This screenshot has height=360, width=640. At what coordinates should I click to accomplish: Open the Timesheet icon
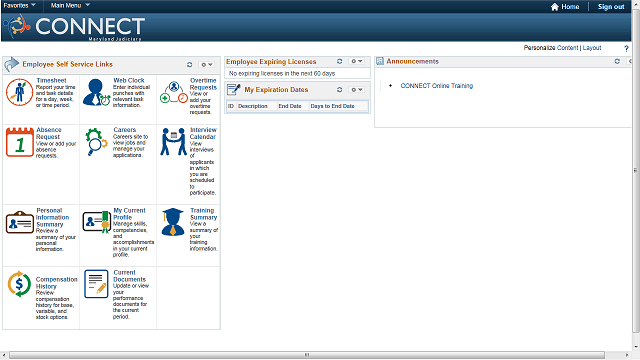(x=19, y=92)
